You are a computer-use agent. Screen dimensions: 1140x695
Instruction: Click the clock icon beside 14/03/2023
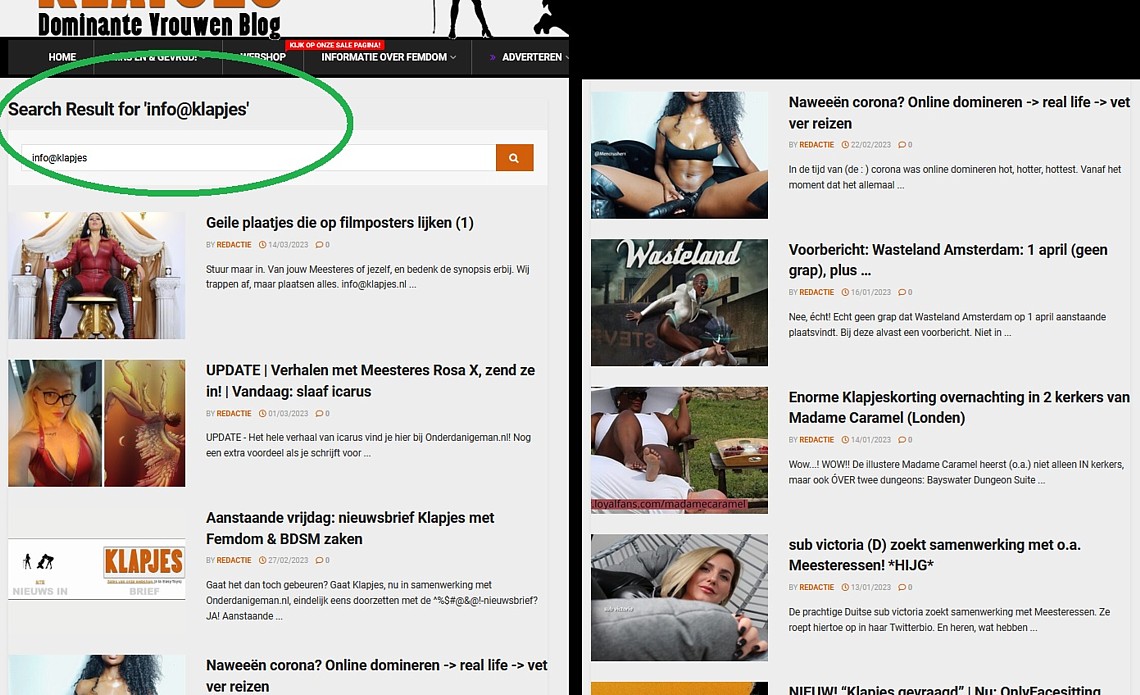point(262,245)
